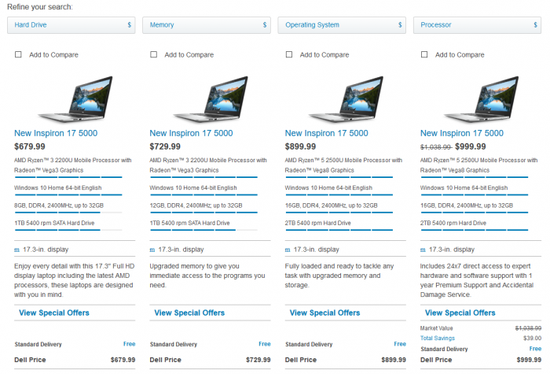Viewport: 550px width, 374px height.
Task: Open the Hard Drive filter dropdown
Action: click(x=71, y=25)
